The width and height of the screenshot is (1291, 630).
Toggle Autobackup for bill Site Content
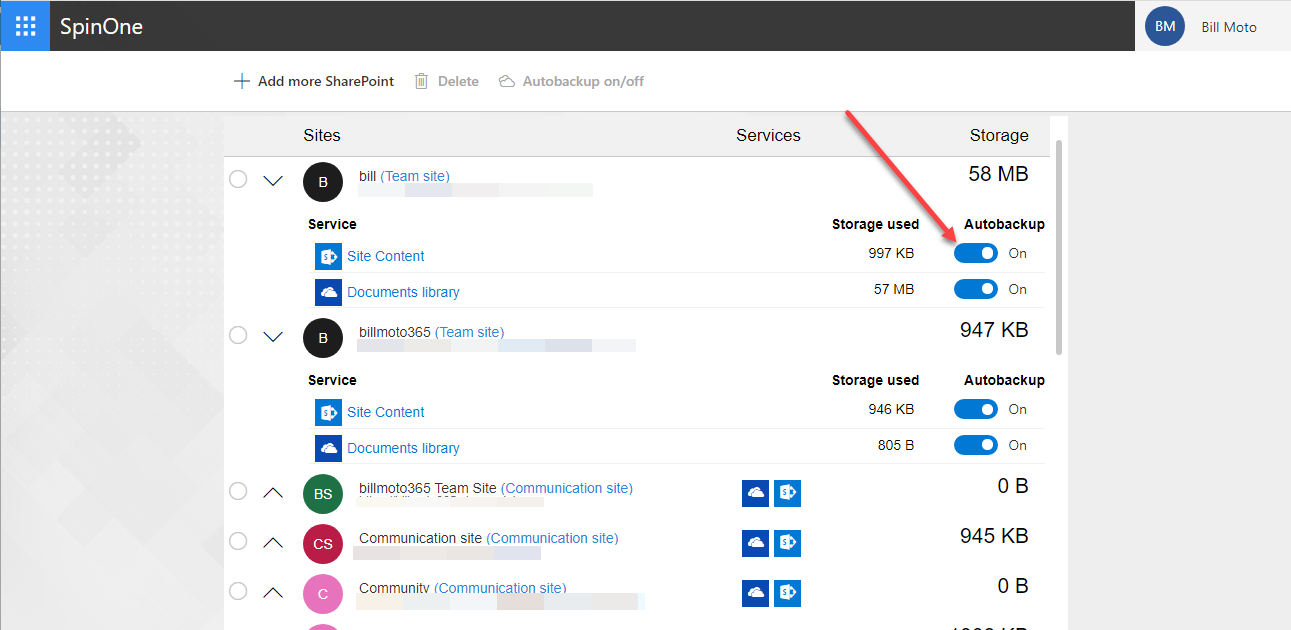976,253
